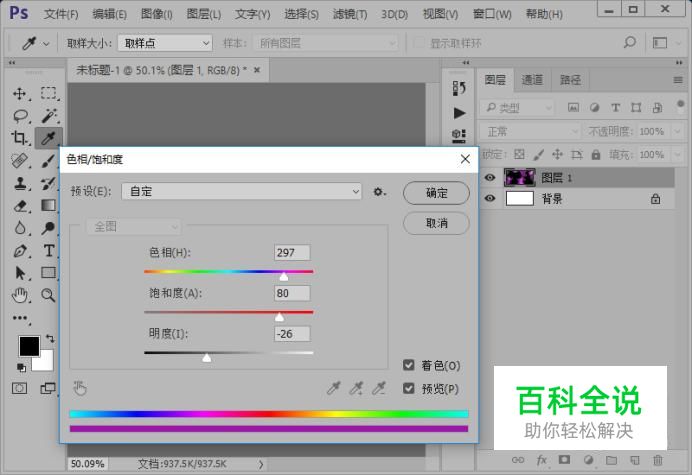Select the Pen tool
Screen dimensions: 692x475
tap(20, 251)
